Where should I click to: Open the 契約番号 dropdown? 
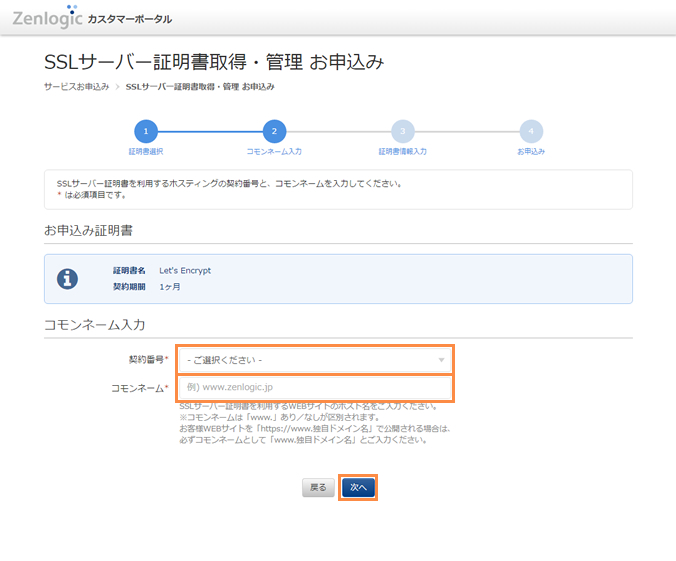[x=315, y=360]
